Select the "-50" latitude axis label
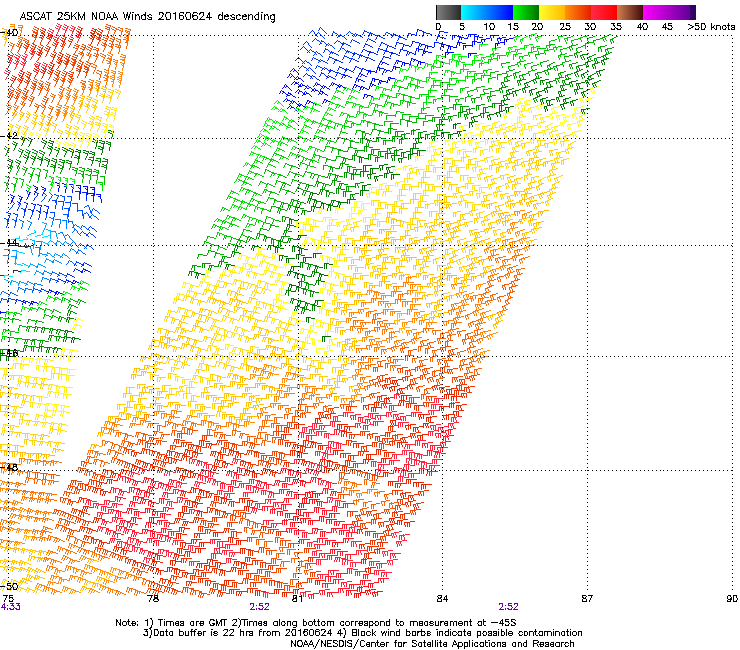 click(x=10, y=586)
